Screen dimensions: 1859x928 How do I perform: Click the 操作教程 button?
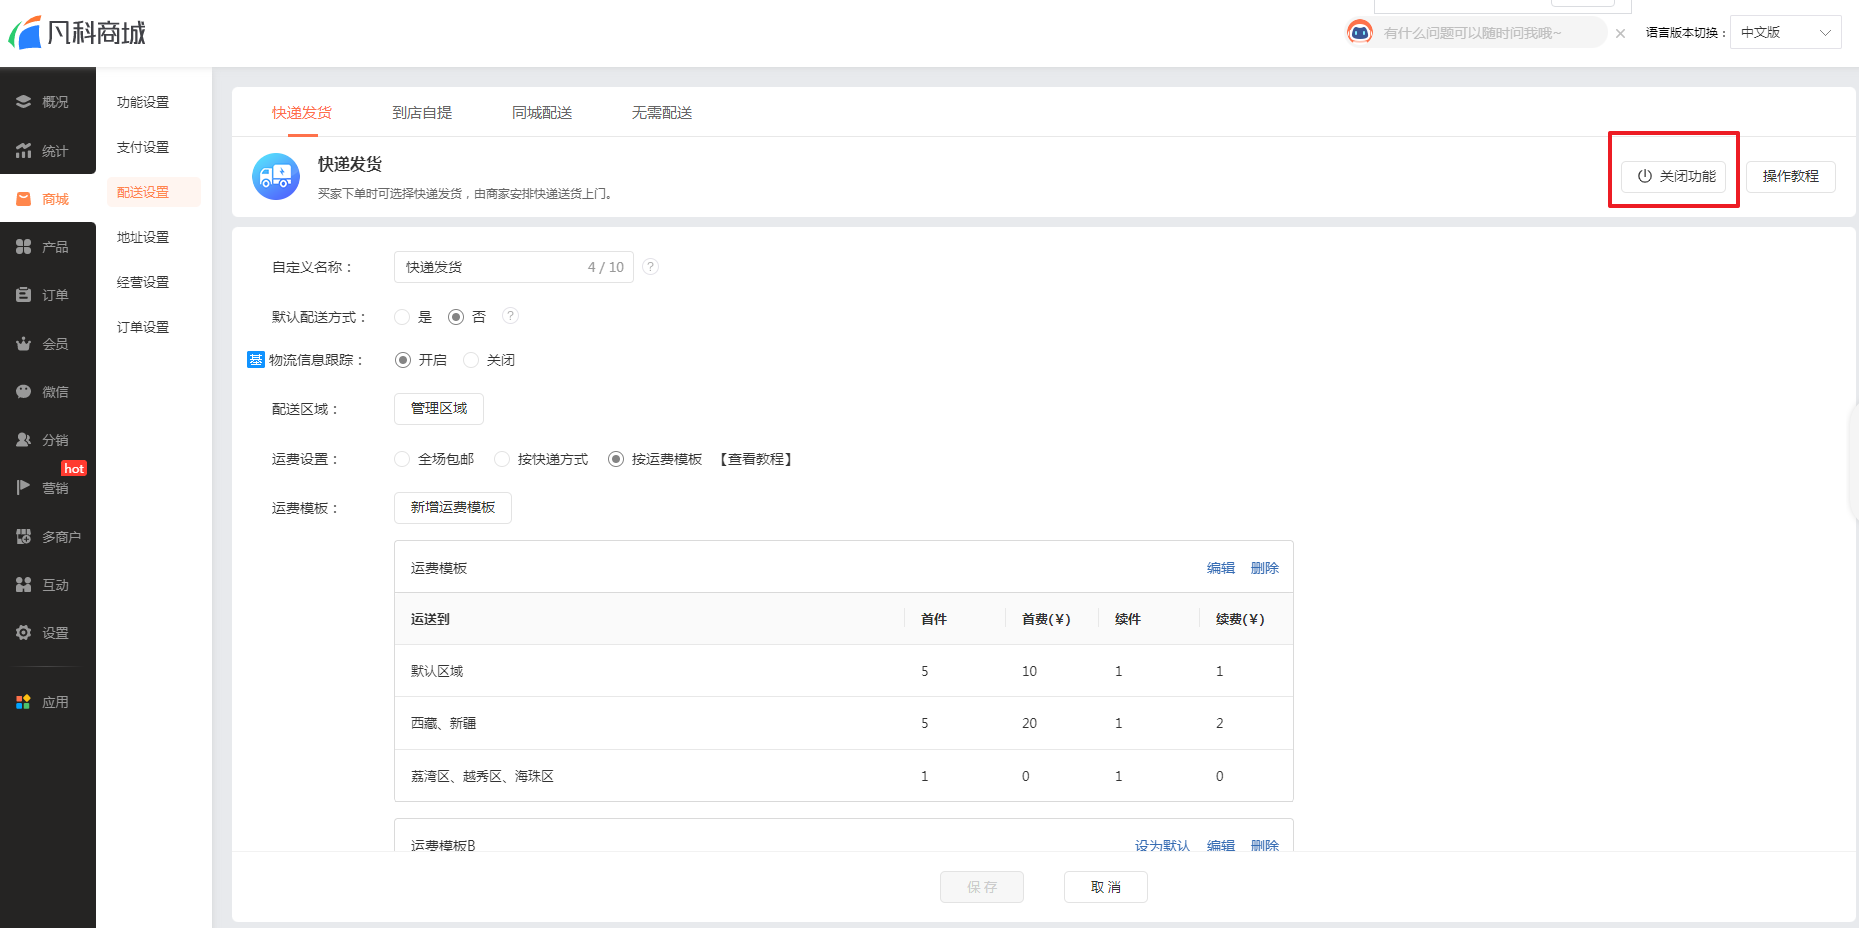1791,176
